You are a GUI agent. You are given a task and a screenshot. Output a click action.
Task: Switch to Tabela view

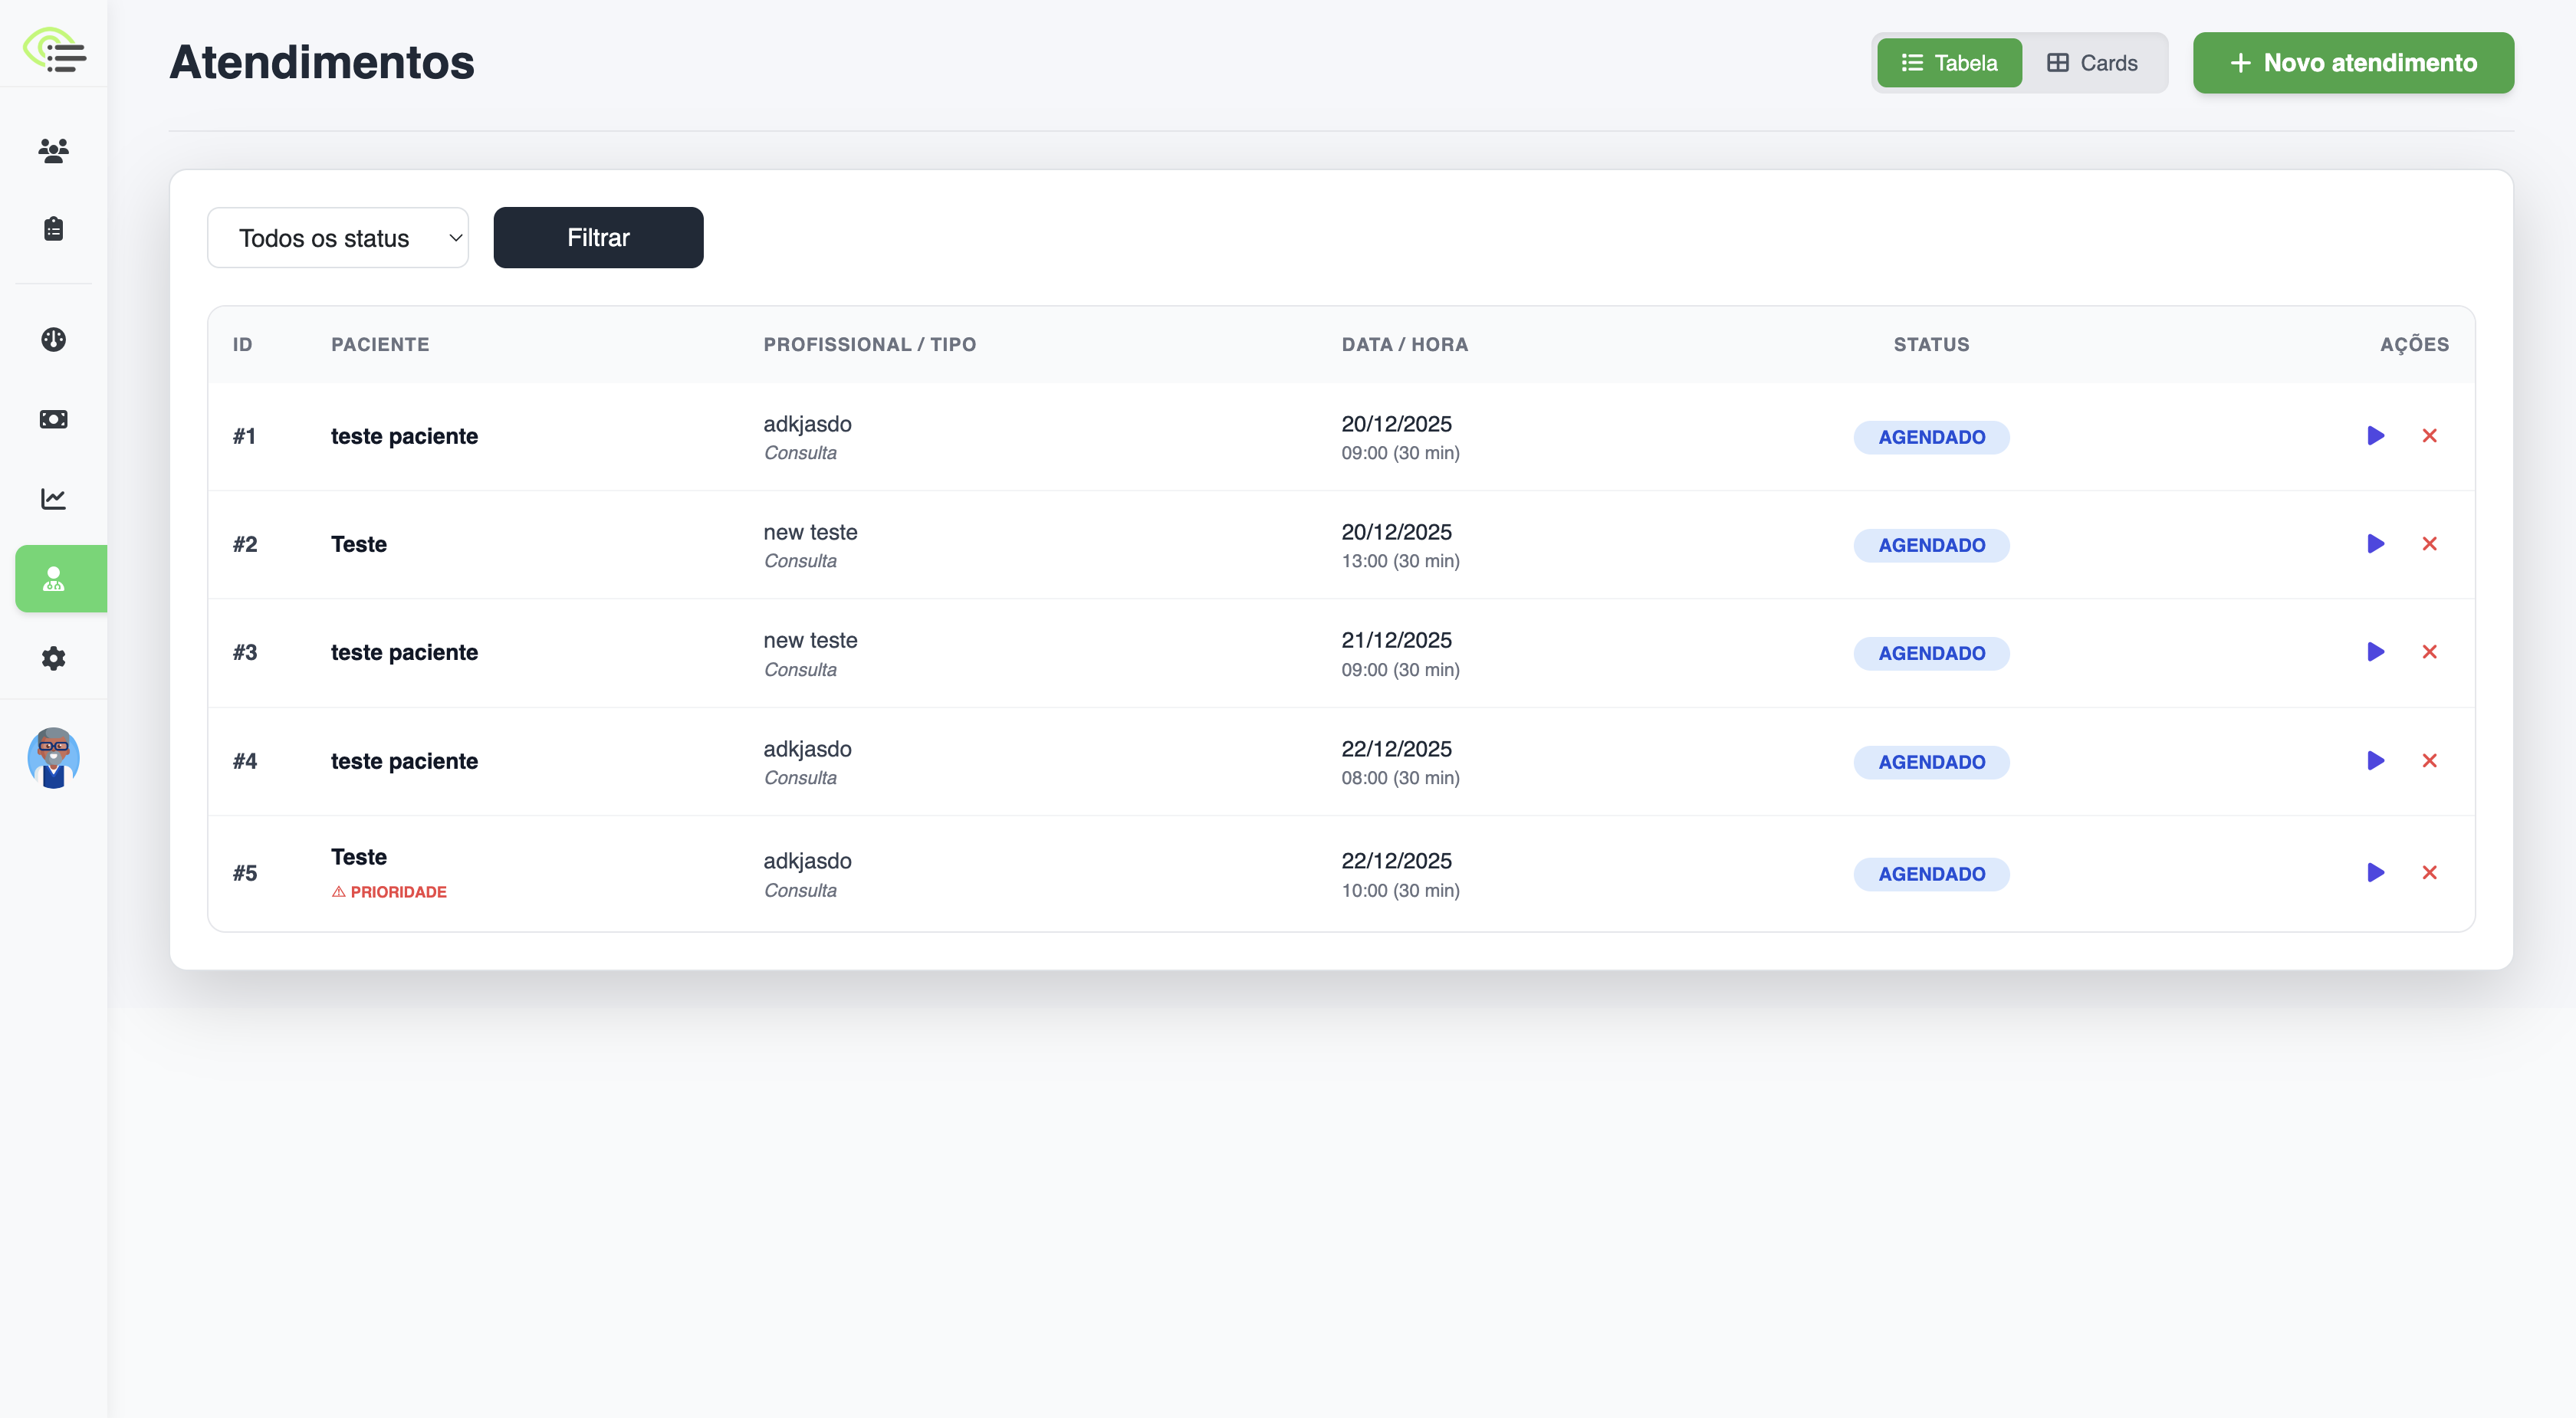click(x=1949, y=63)
